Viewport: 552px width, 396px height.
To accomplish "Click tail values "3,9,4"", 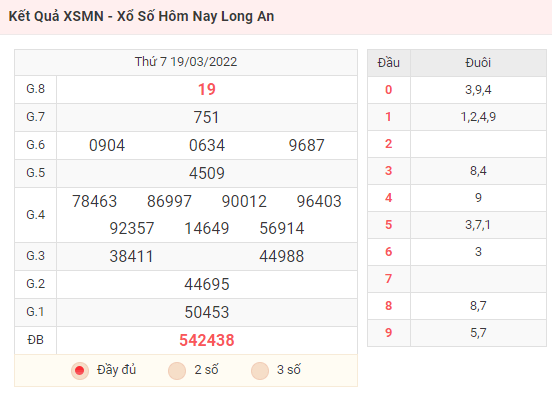I will click(x=478, y=90).
